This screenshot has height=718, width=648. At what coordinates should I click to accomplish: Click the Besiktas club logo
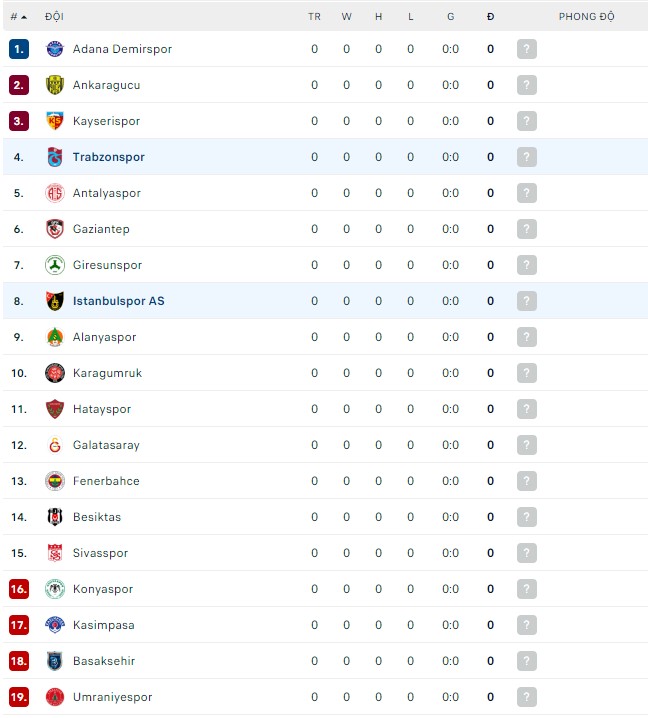55,517
